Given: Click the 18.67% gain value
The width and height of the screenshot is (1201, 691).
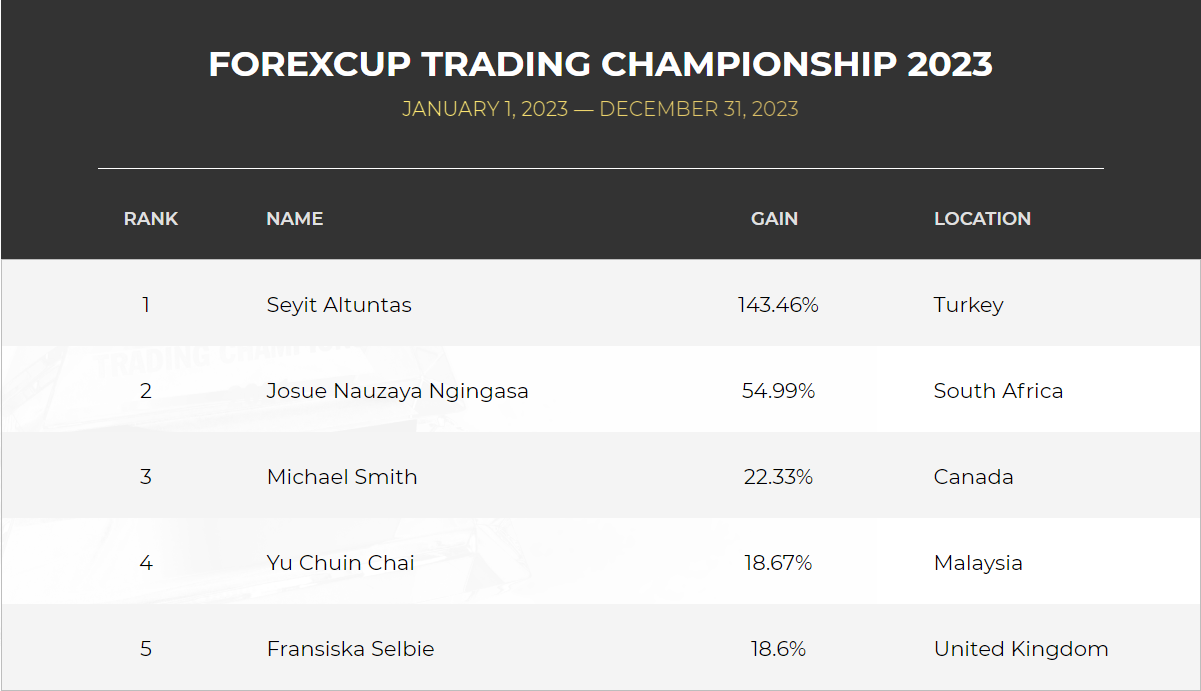Looking at the screenshot, I should click(778, 563).
